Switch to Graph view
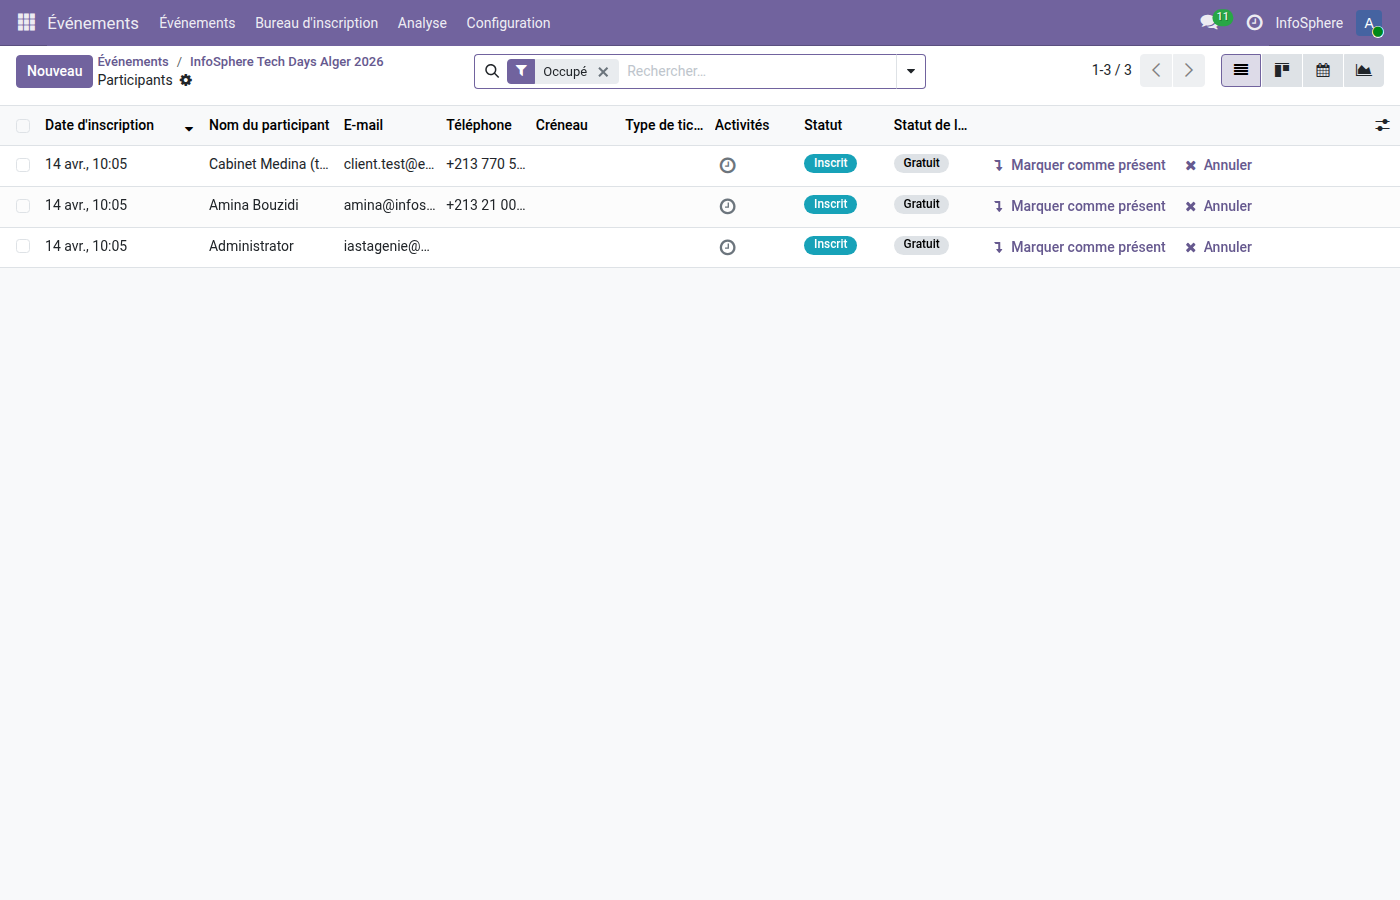The image size is (1400, 900). (1363, 71)
